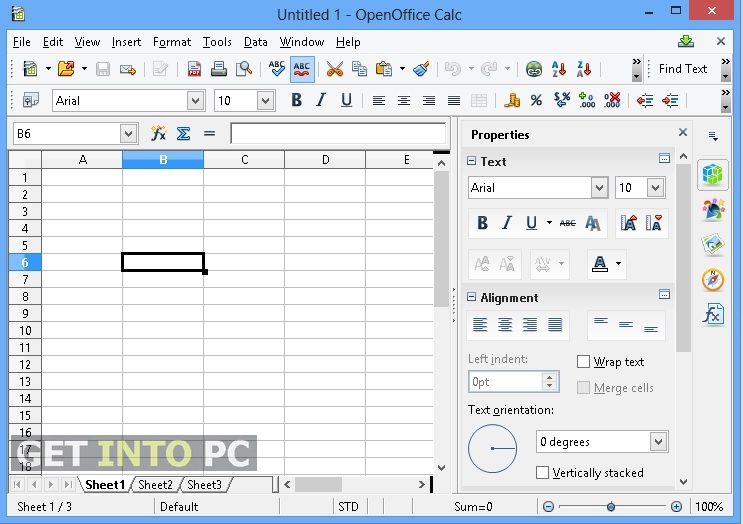Image resolution: width=743 pixels, height=524 pixels.
Task: Open the sidebar Gallery icon
Action: 713,244
